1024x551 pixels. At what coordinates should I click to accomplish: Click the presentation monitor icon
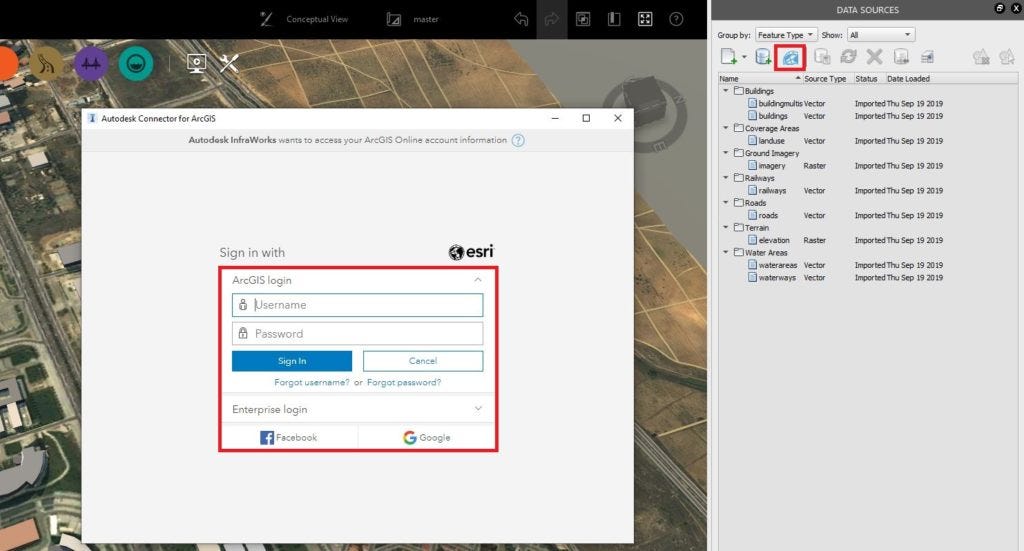[x=197, y=63]
